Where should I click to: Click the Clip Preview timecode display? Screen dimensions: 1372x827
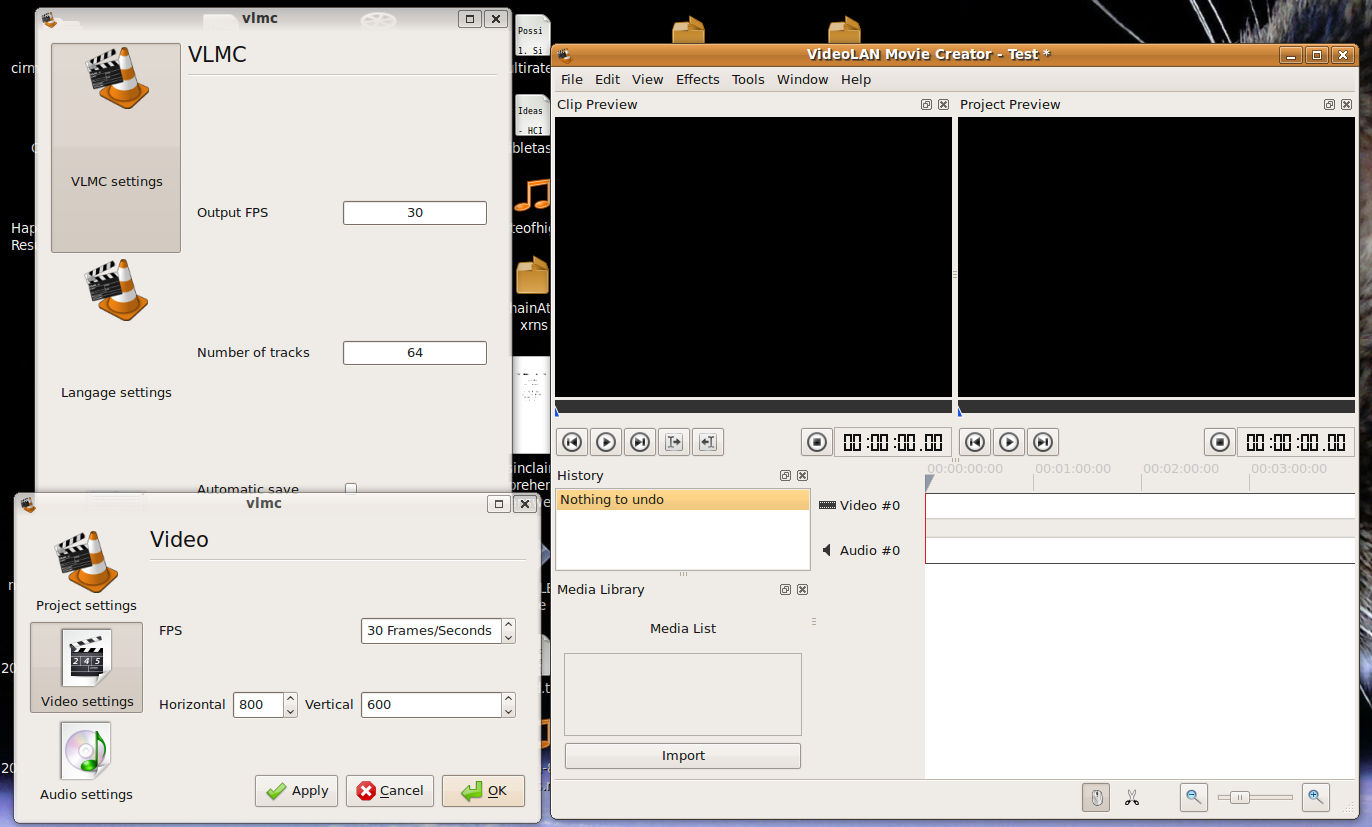click(893, 442)
